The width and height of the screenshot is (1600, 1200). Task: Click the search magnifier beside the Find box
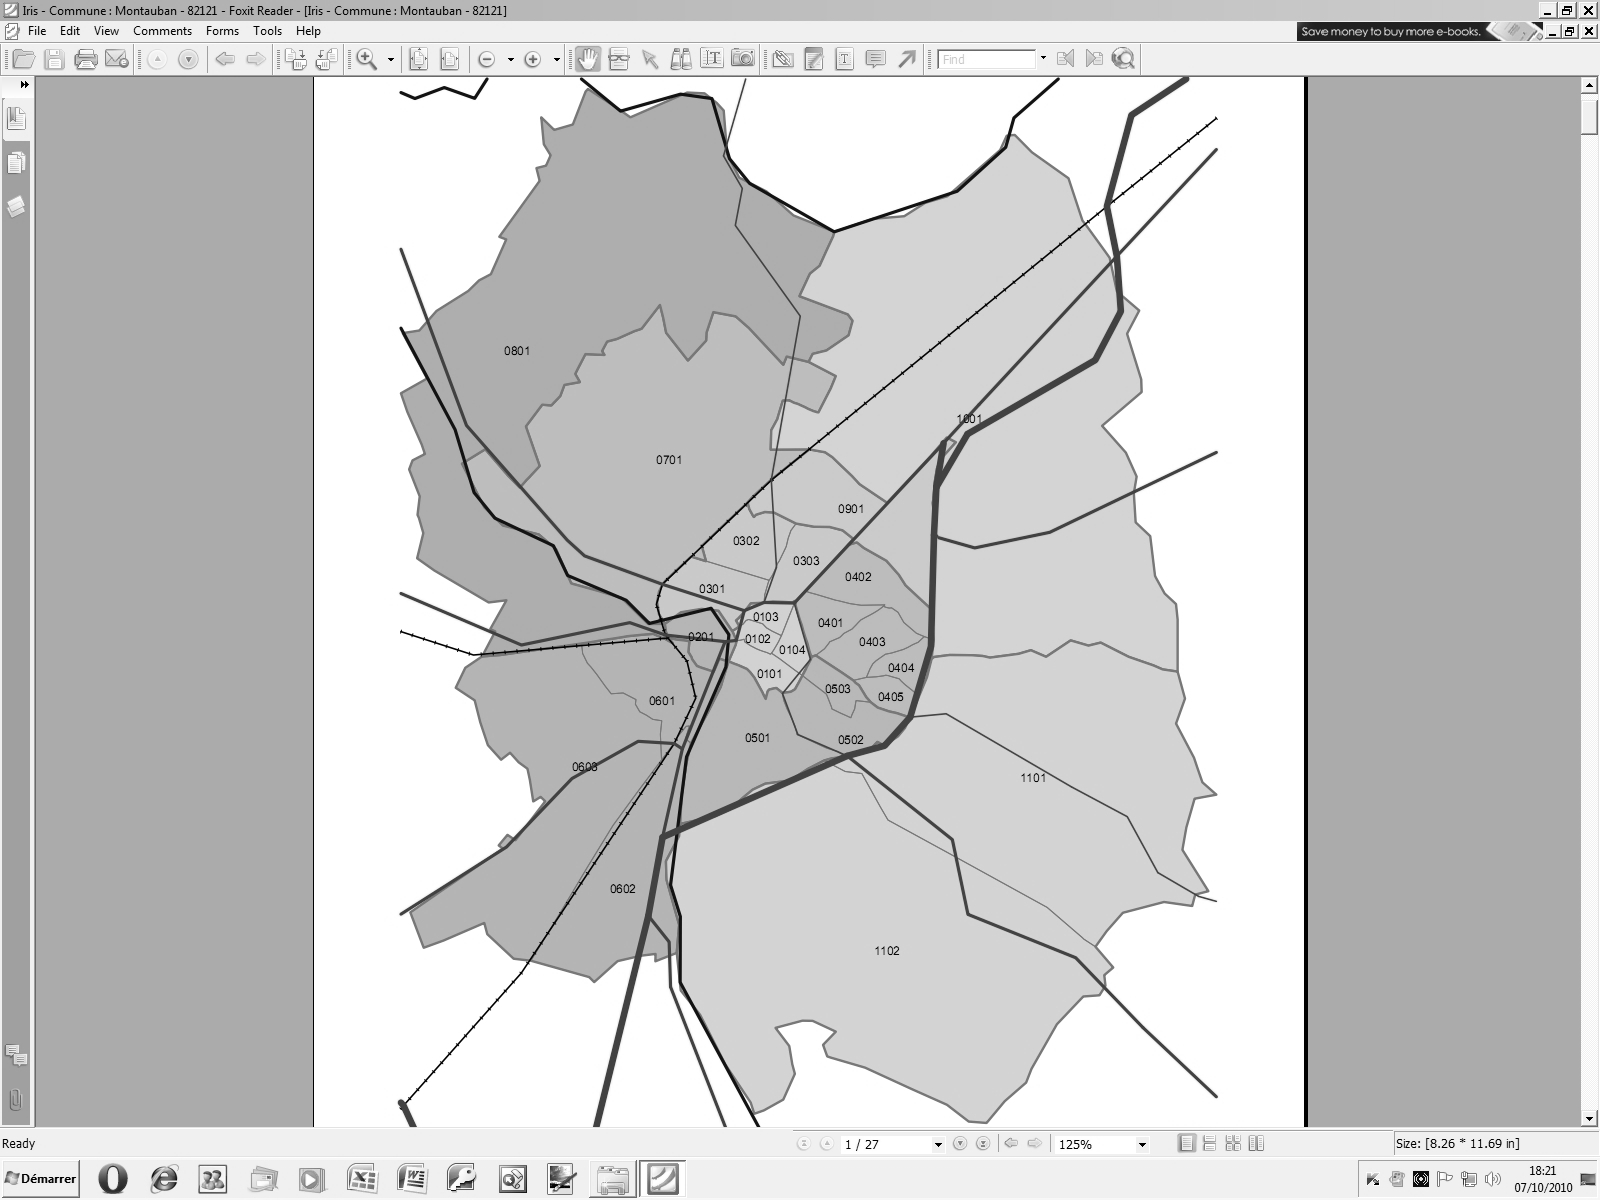pyautogui.click(x=1123, y=59)
